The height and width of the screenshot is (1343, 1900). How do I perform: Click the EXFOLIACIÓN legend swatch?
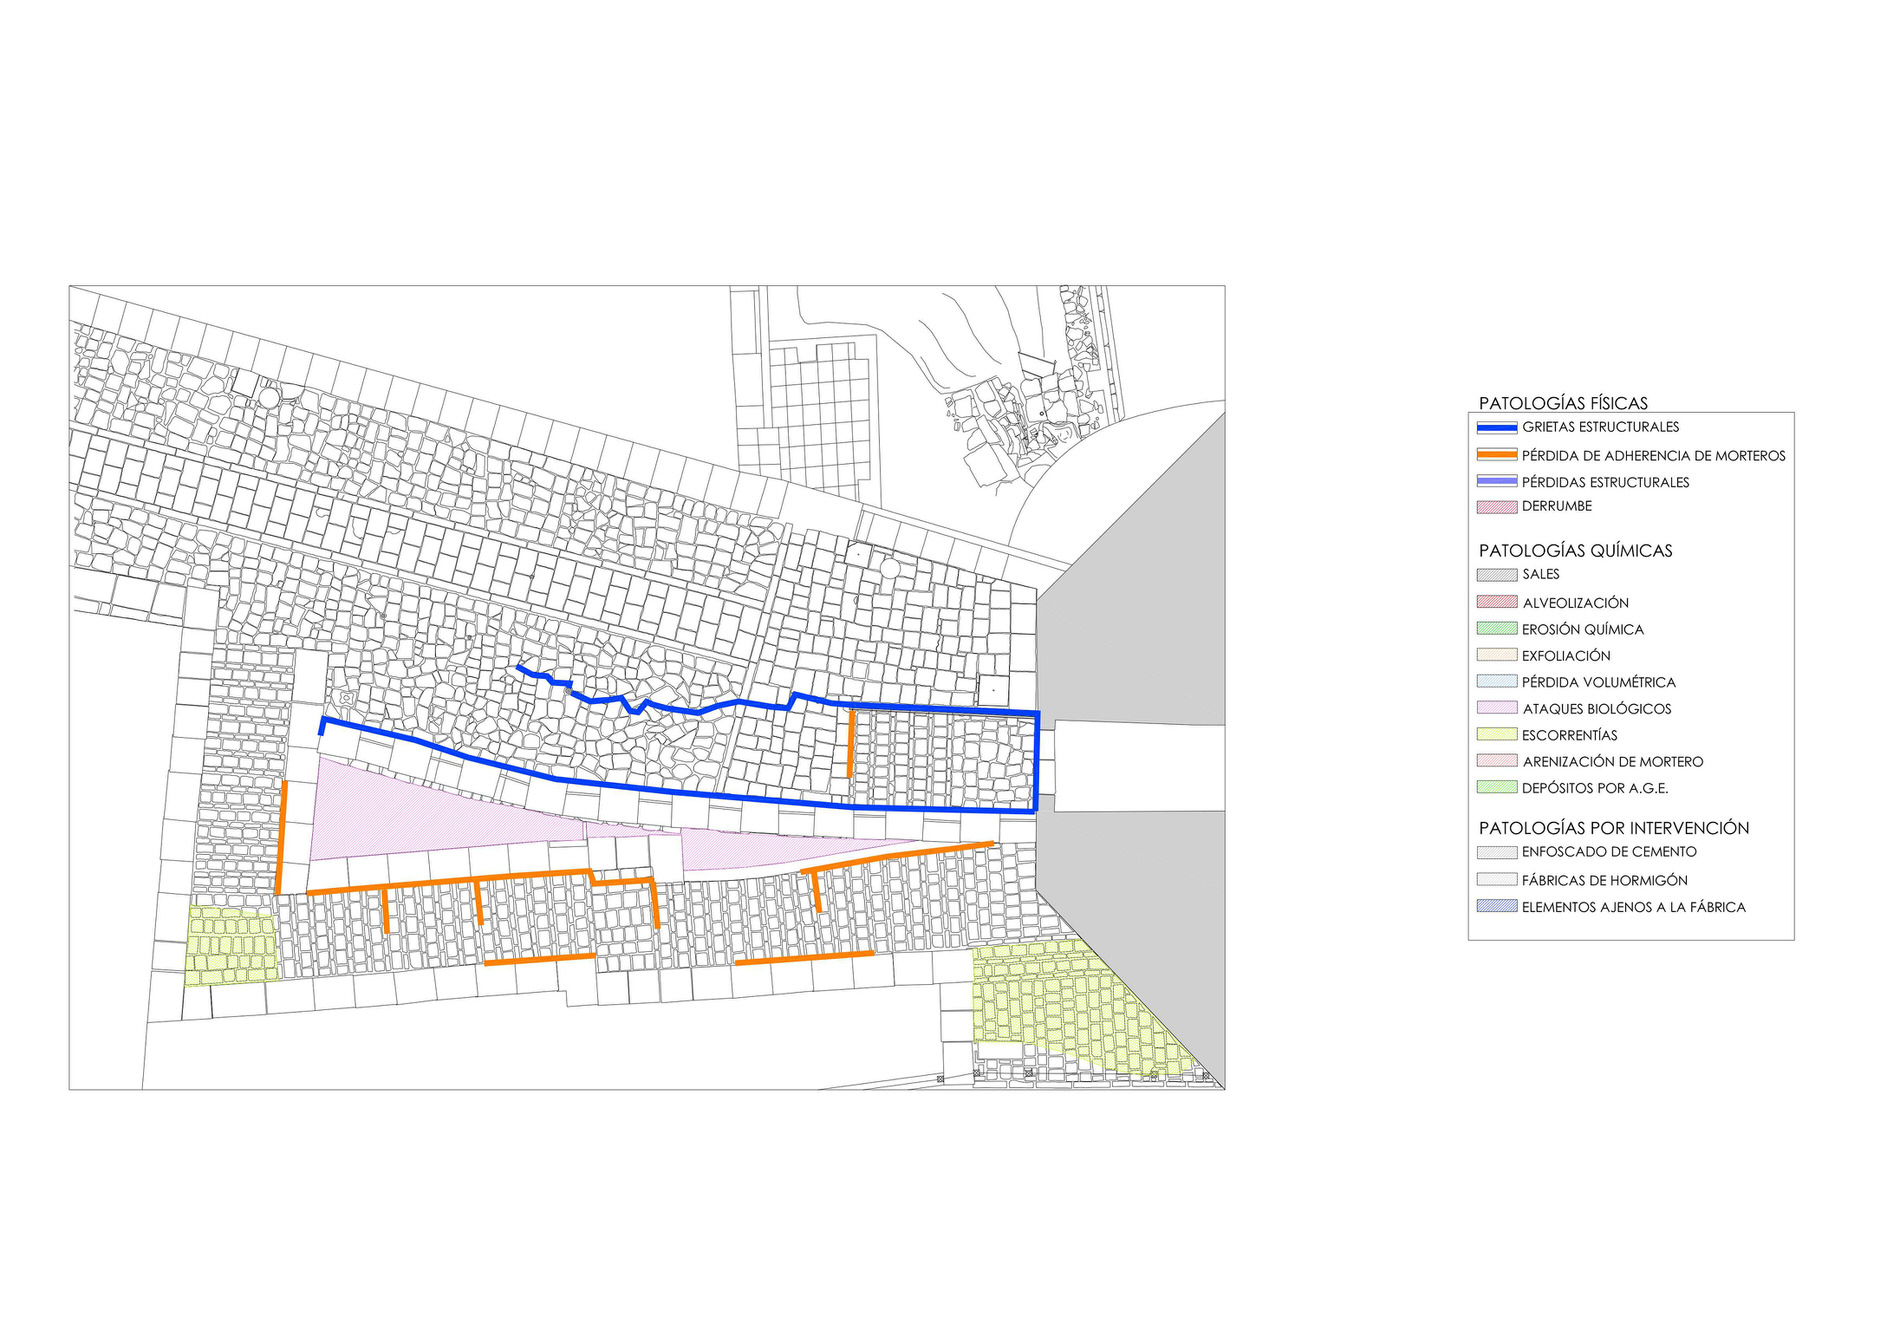tap(1496, 655)
